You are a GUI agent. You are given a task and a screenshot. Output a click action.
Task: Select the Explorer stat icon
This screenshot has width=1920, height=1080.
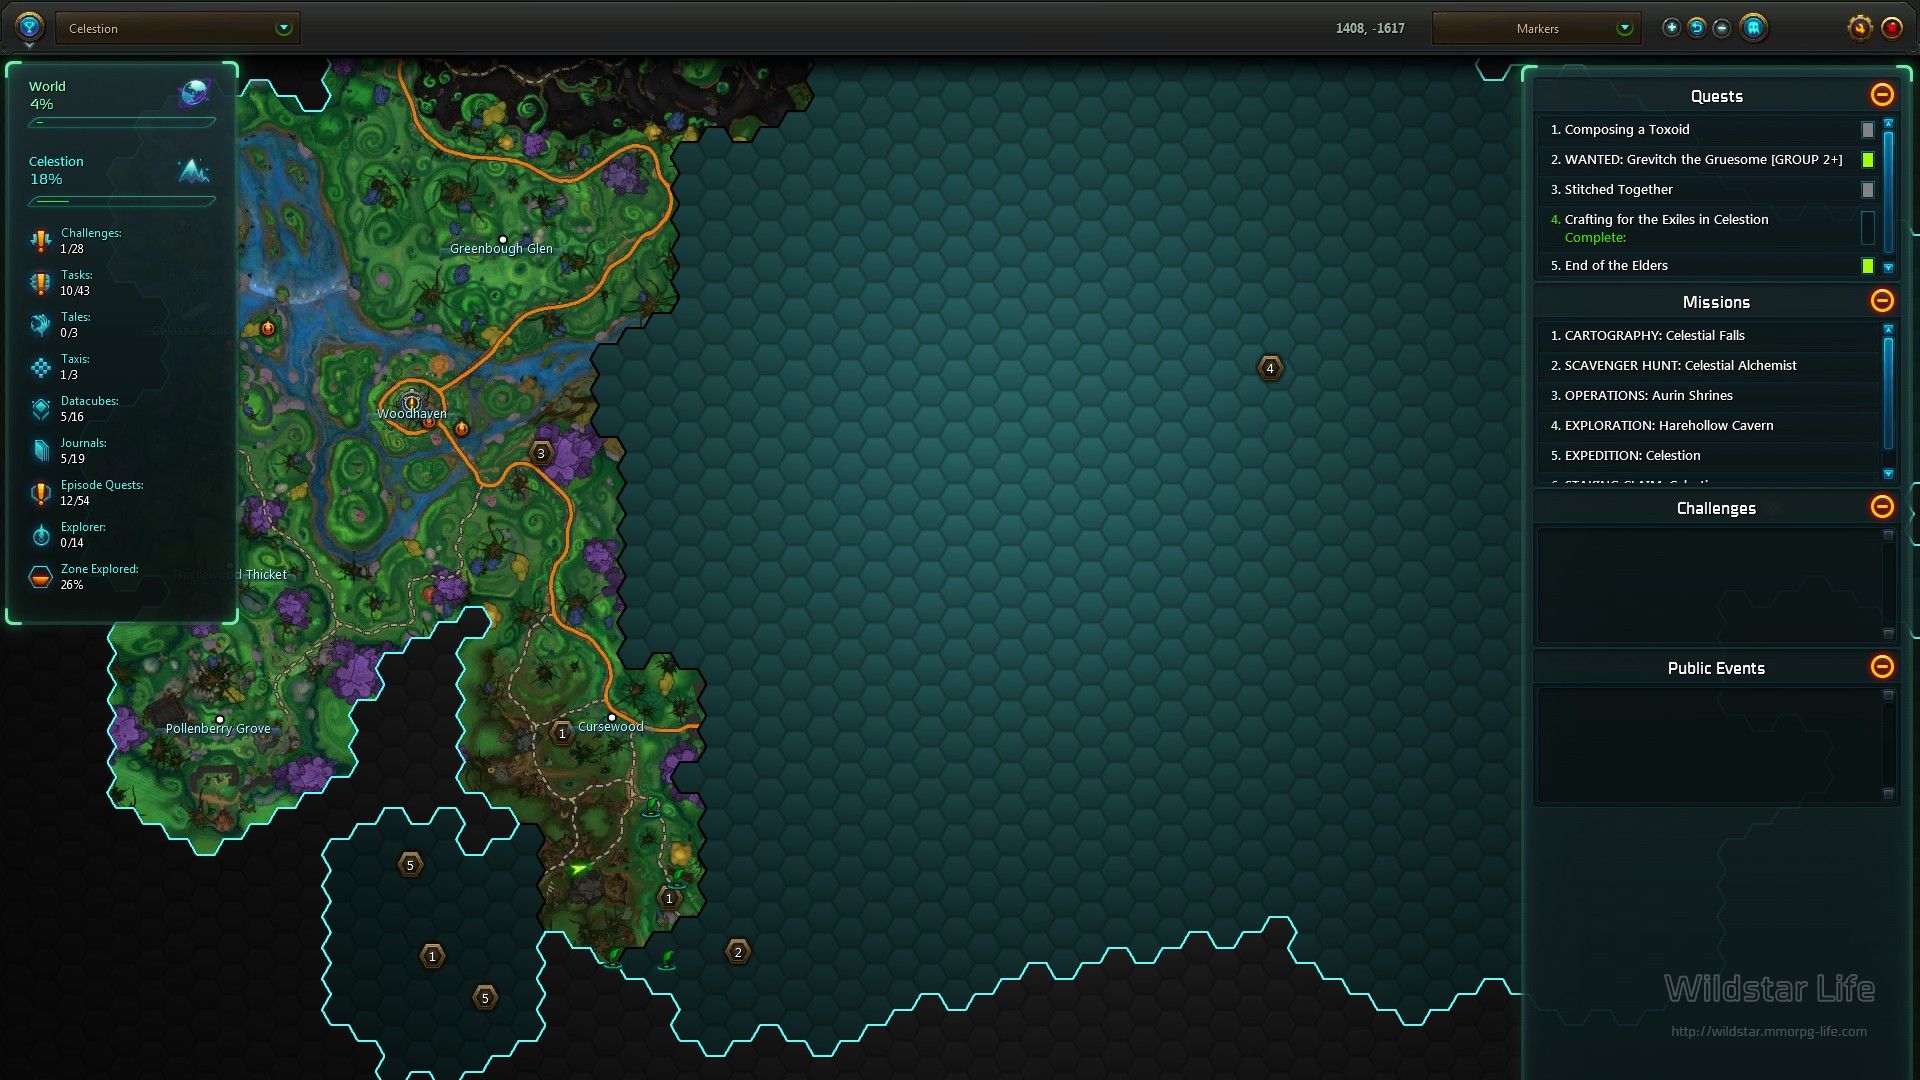[40, 535]
